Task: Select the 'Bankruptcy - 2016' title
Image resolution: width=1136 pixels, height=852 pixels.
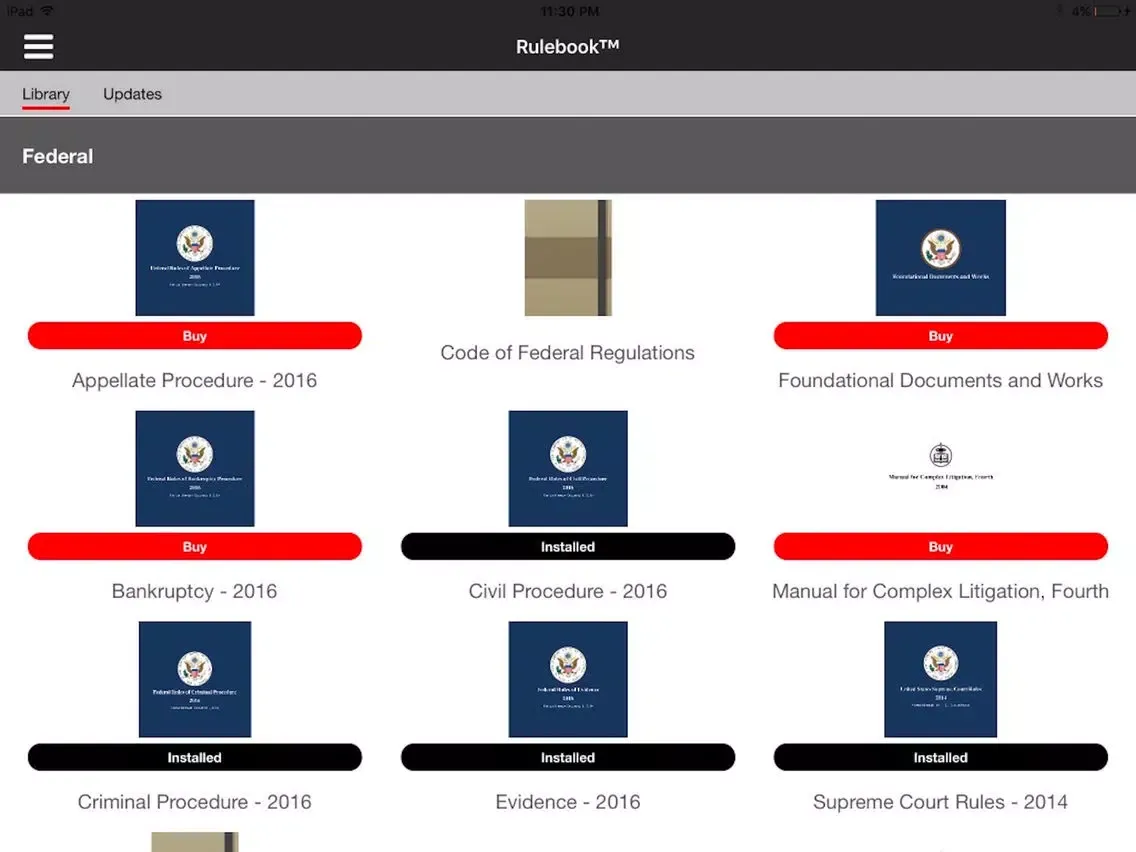Action: point(195,591)
